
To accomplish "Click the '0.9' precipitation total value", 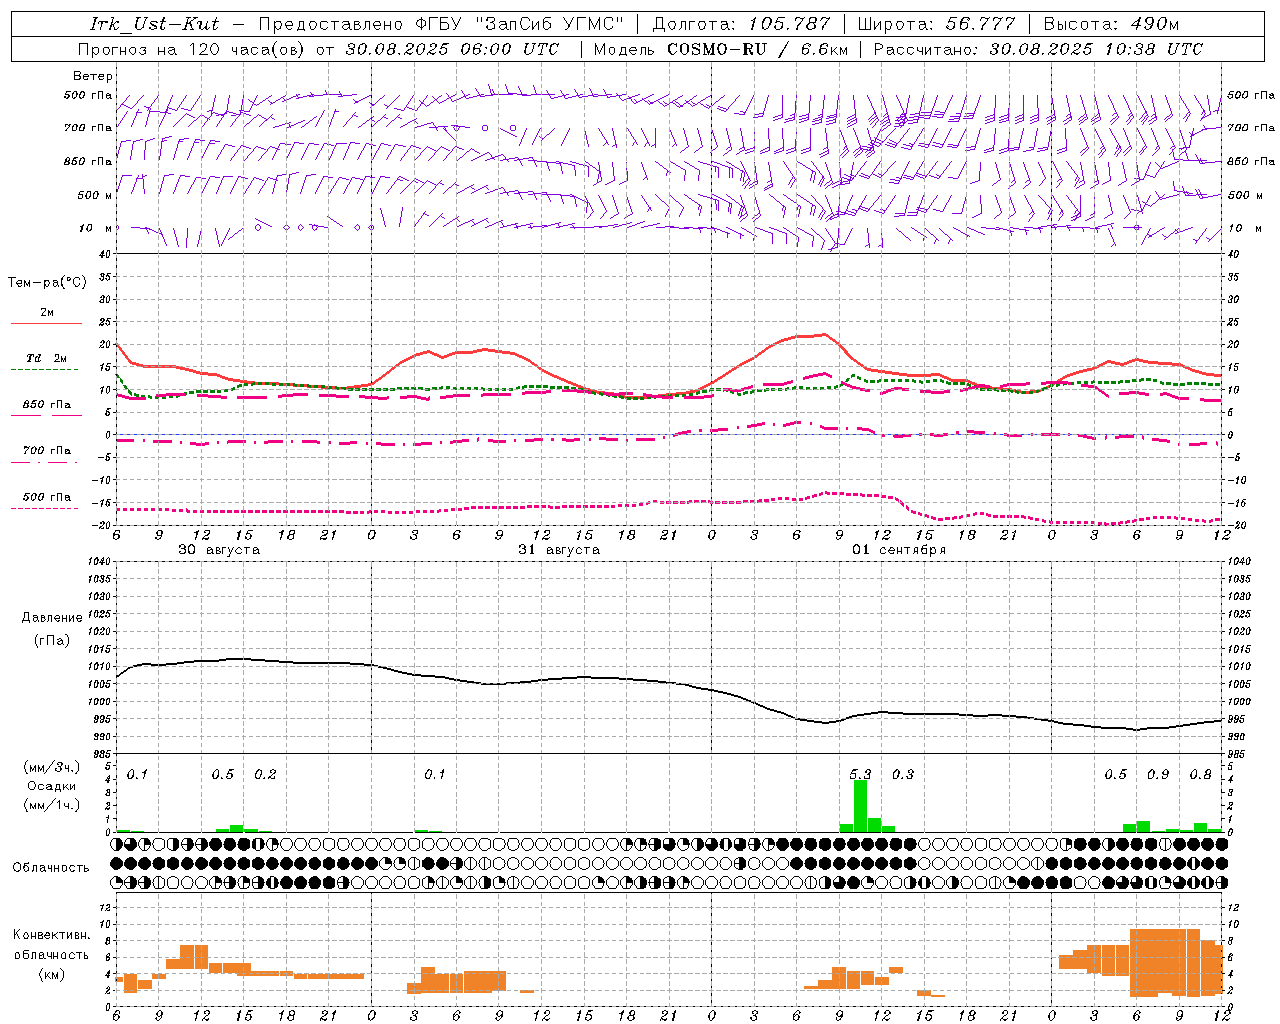I will pos(1158,775).
